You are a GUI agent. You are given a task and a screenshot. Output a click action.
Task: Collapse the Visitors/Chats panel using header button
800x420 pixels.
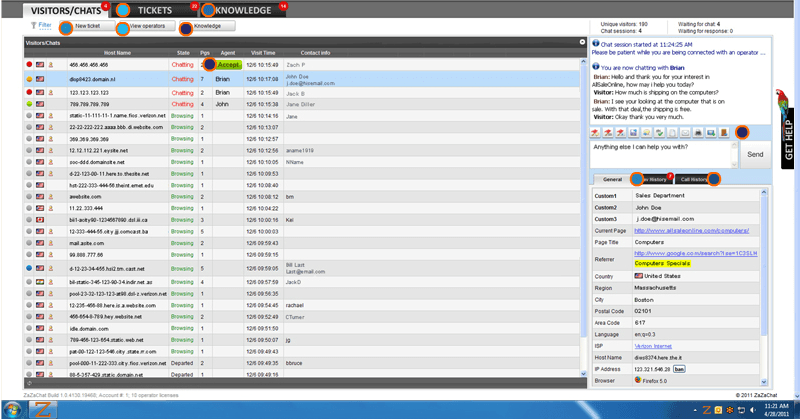(582, 42)
